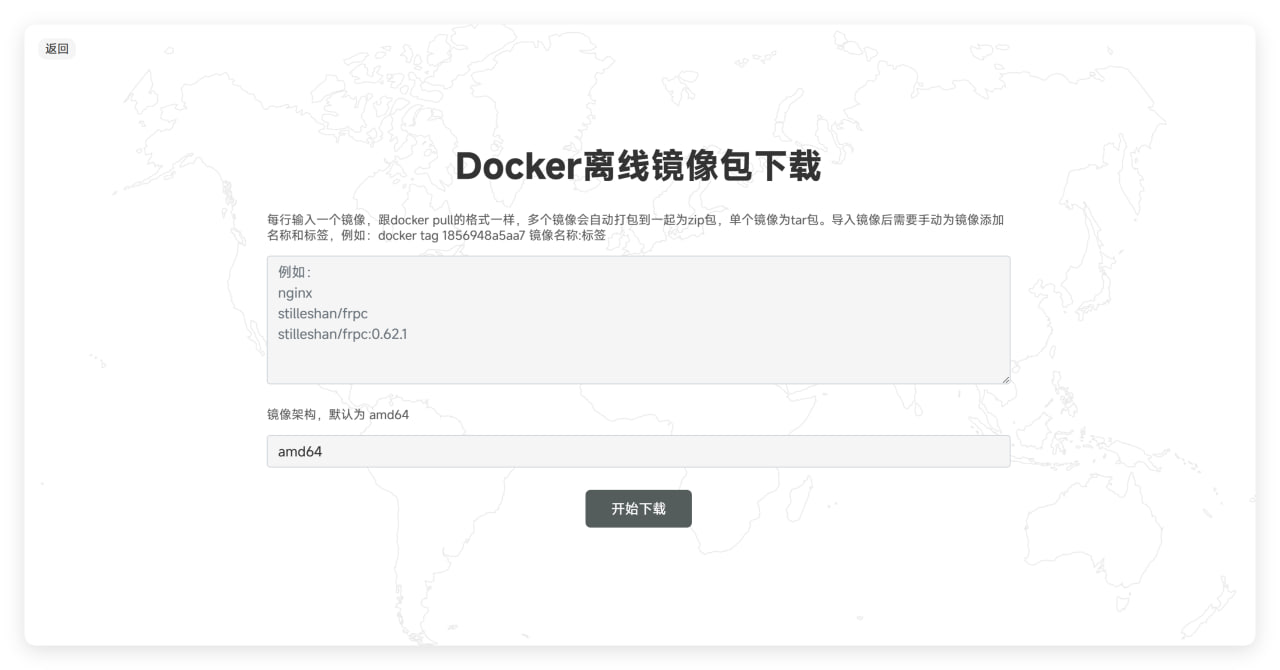Viewport: 1280px width, 670px height.
Task: Click the Docker离线镜像包下载 heading
Action: (x=638, y=167)
